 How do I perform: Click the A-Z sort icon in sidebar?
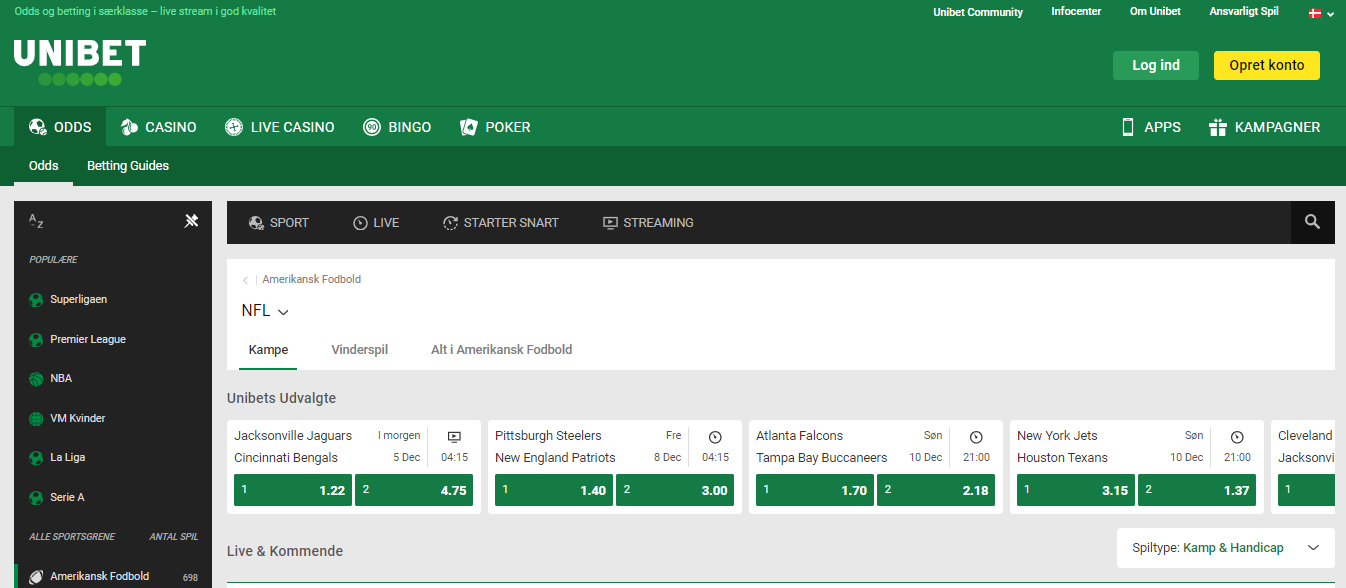tap(36, 221)
